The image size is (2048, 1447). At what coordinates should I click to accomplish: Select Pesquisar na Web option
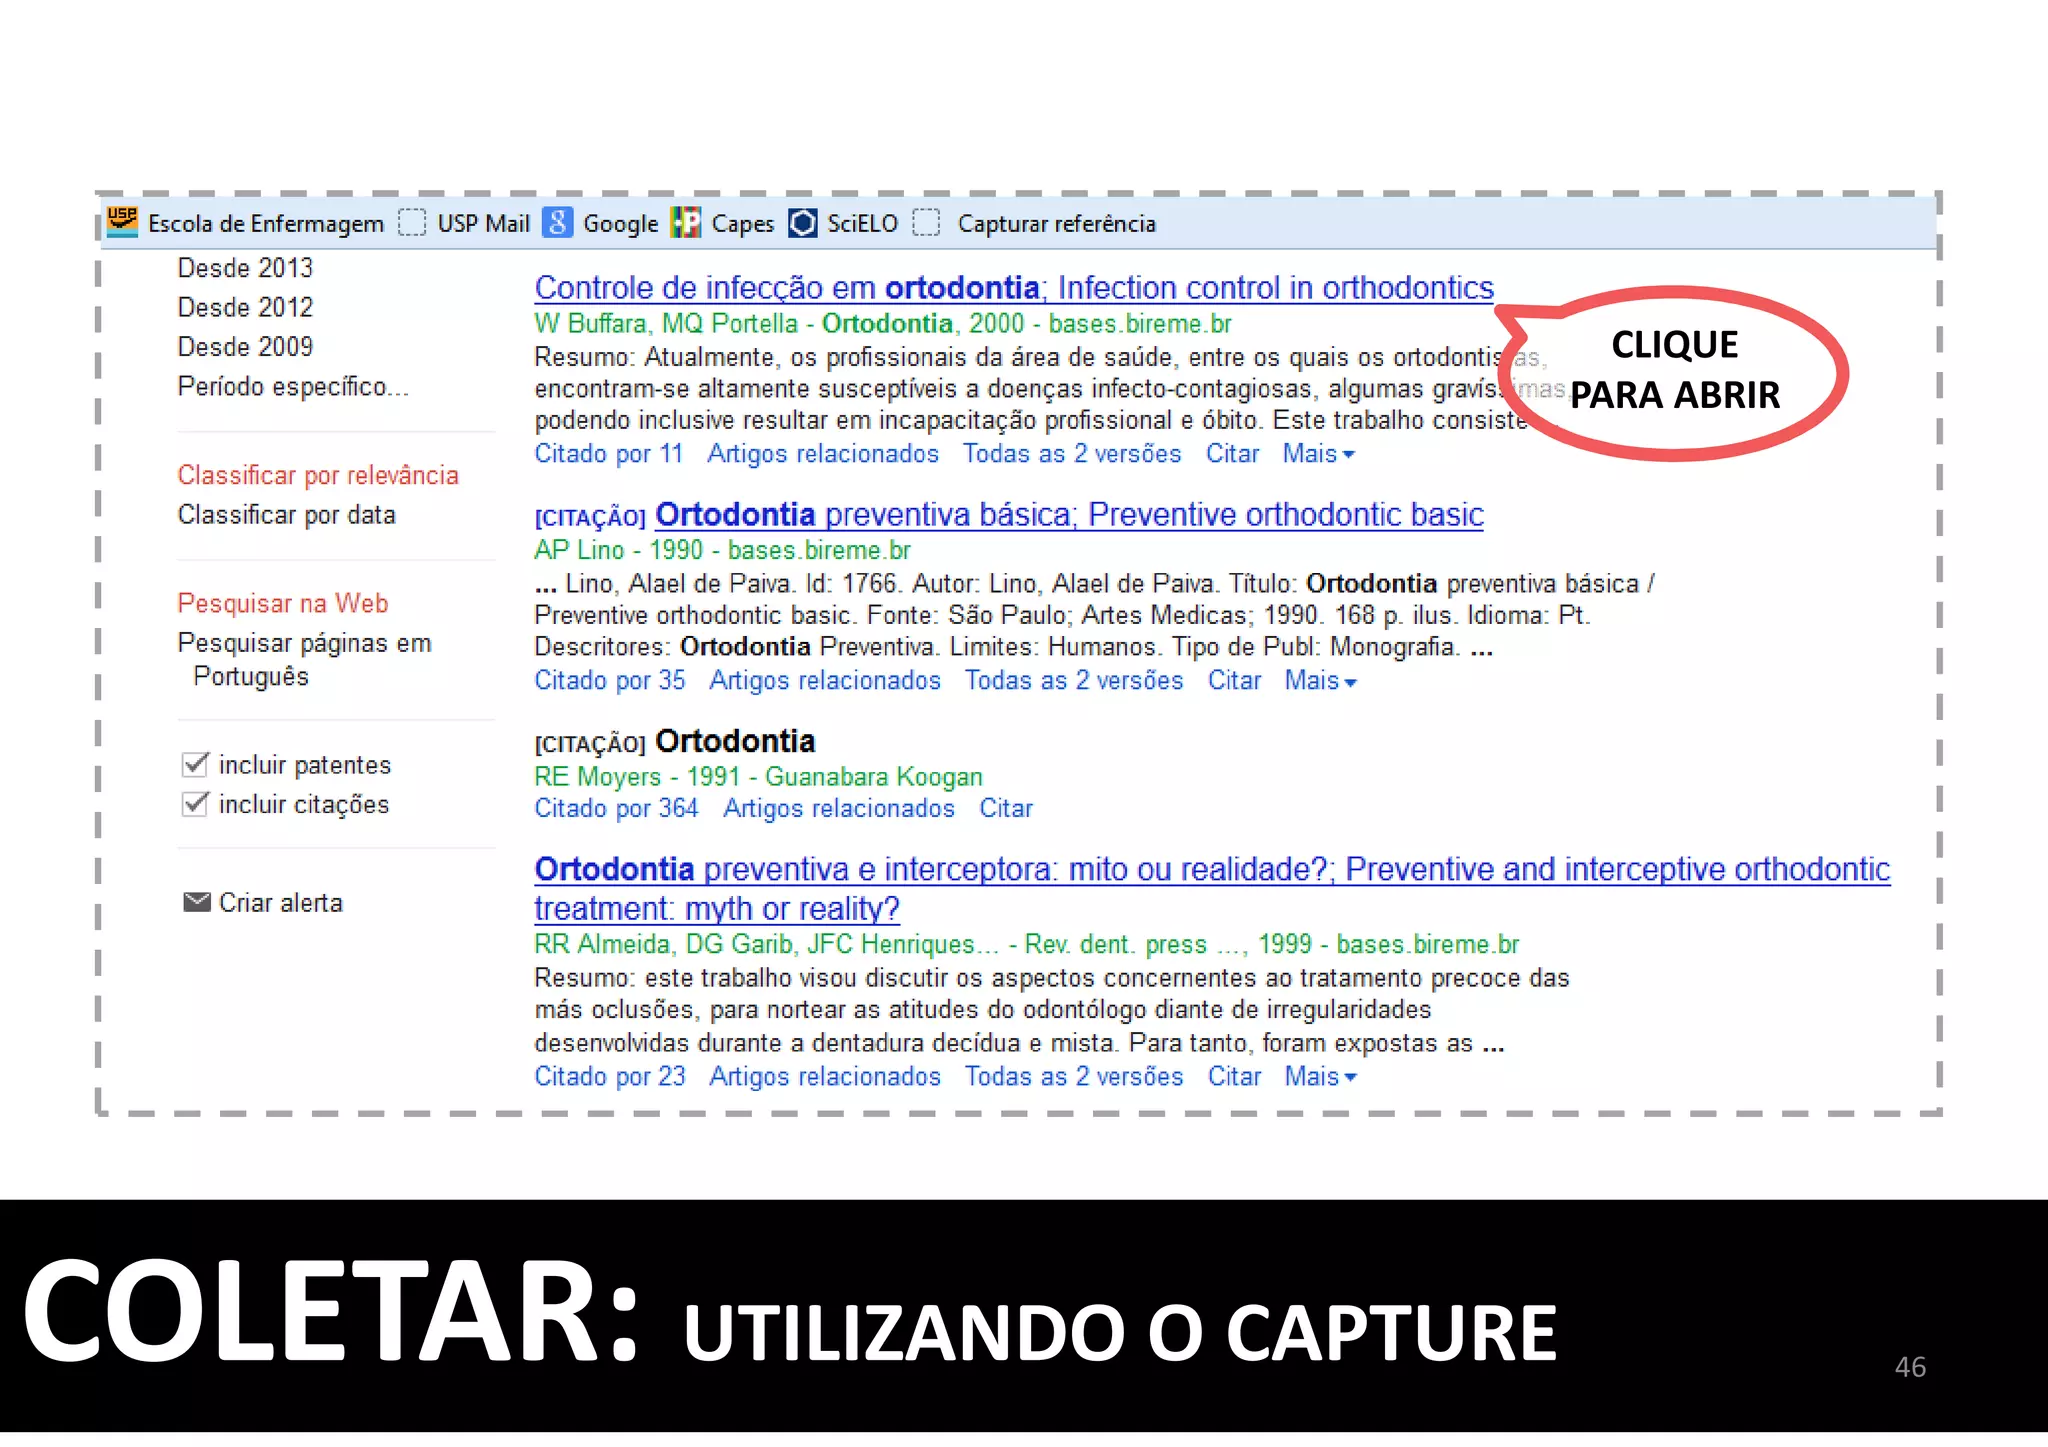click(283, 603)
